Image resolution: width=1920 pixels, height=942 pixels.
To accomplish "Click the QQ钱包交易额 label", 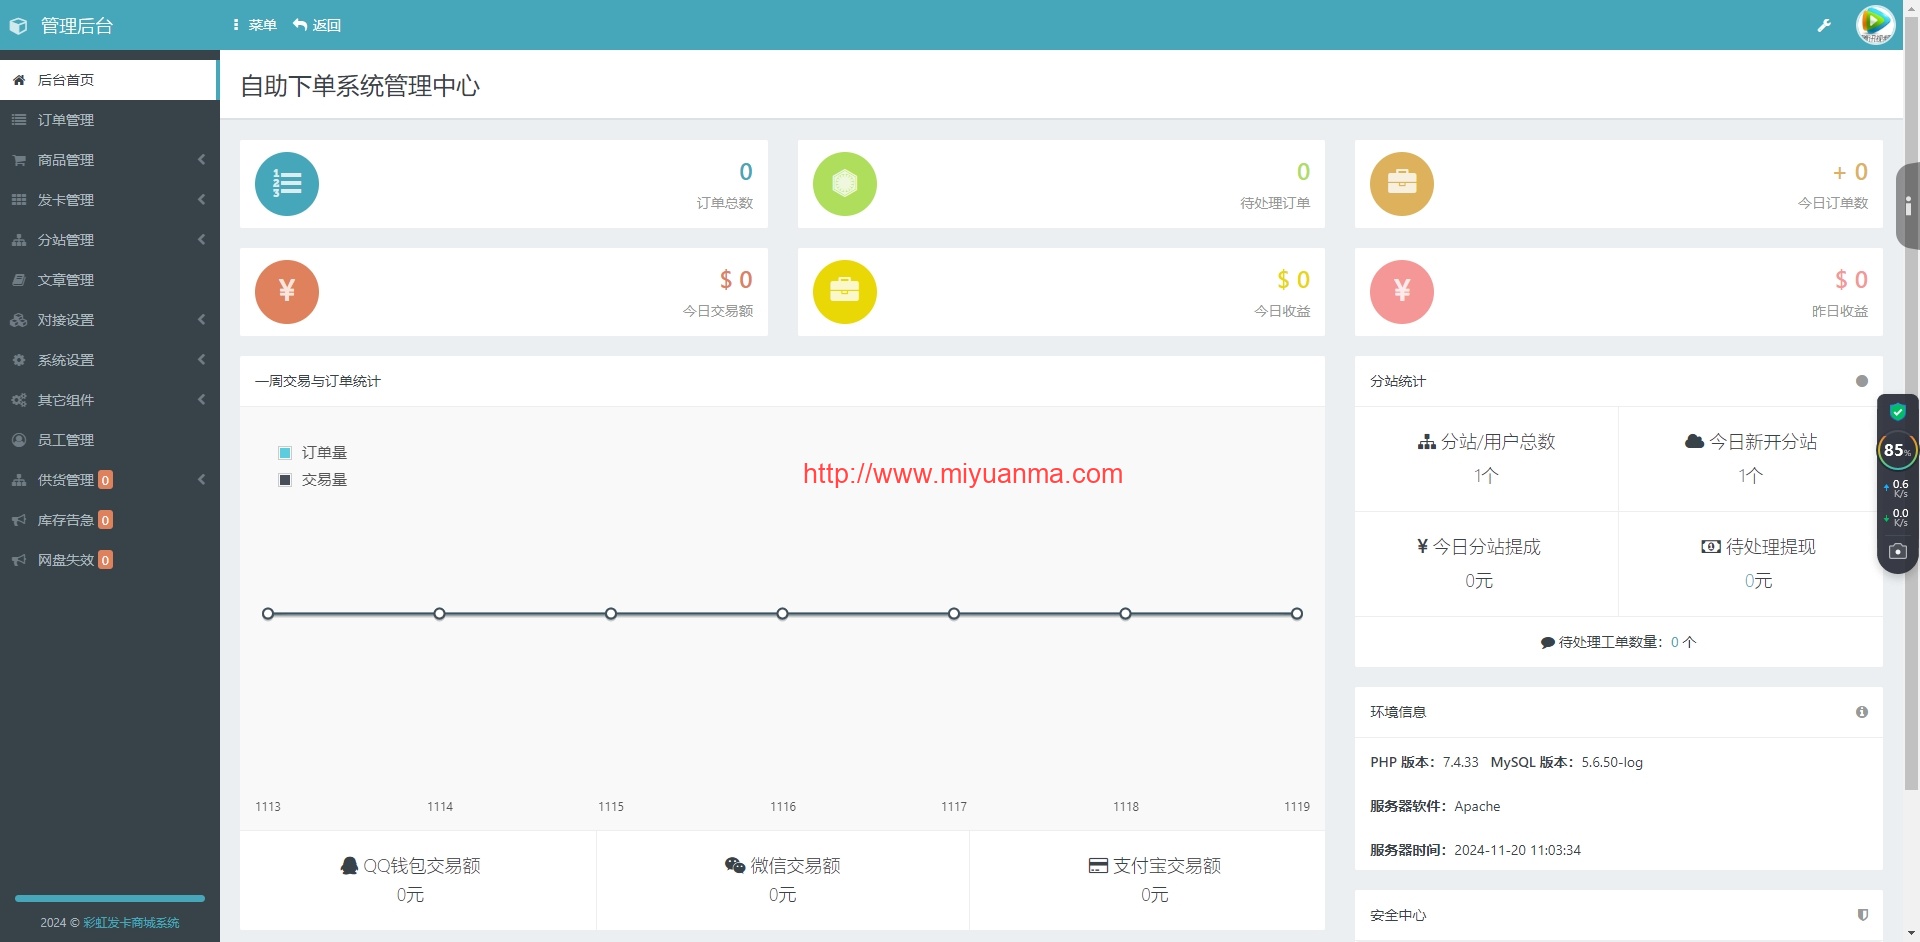I will pyautogui.click(x=411, y=866).
